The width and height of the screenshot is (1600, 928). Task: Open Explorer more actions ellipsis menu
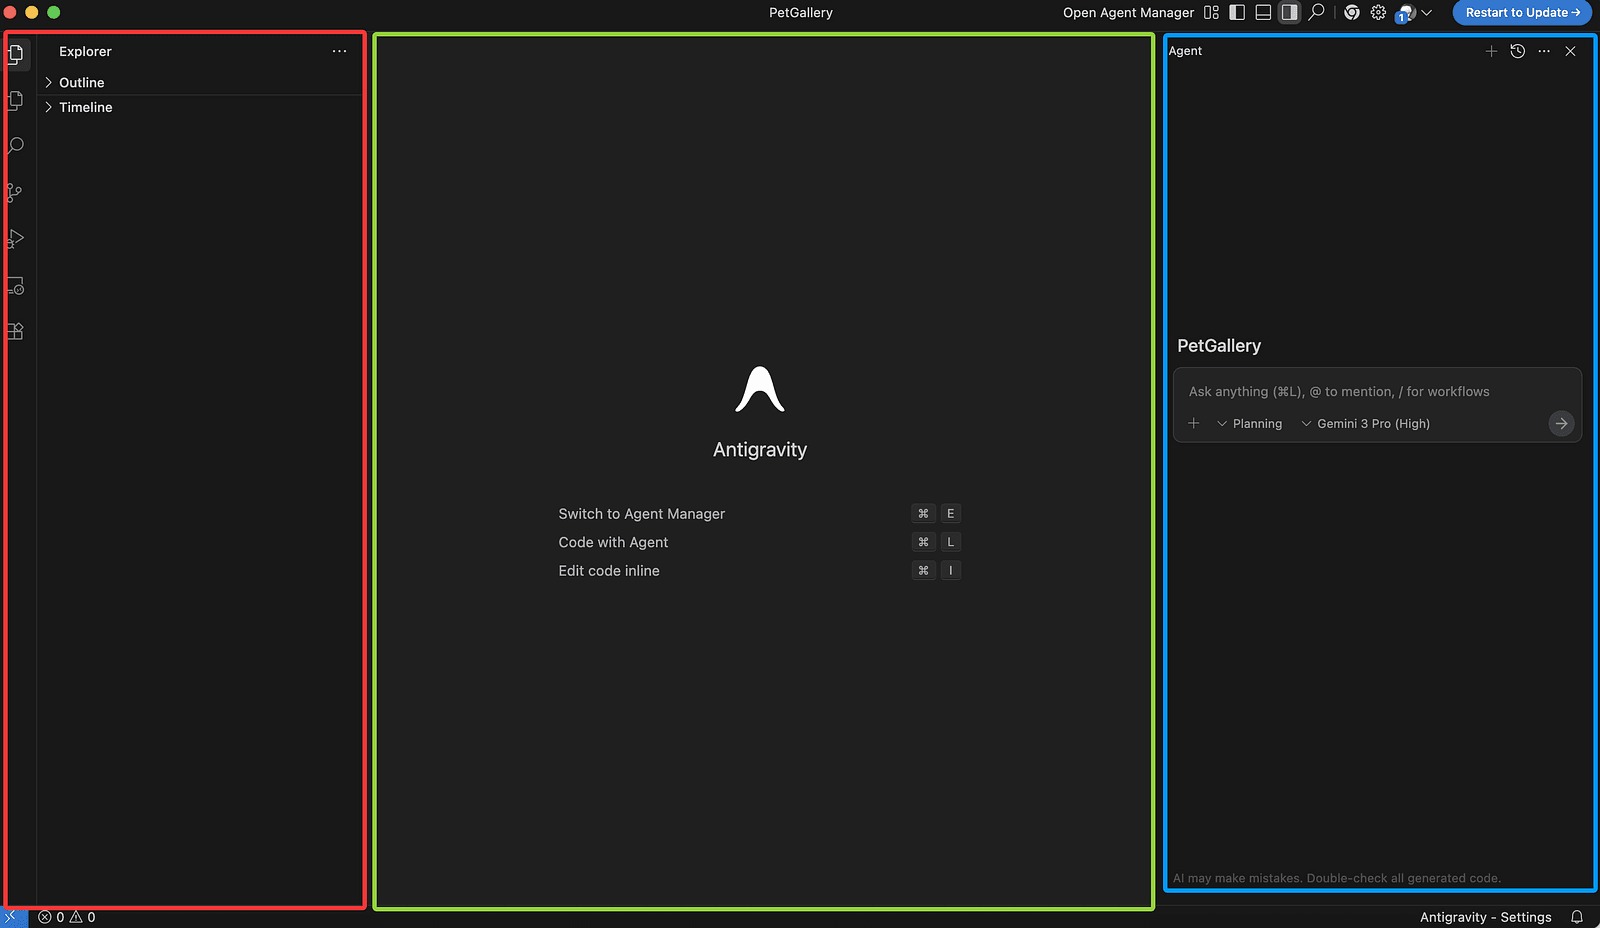tap(340, 51)
